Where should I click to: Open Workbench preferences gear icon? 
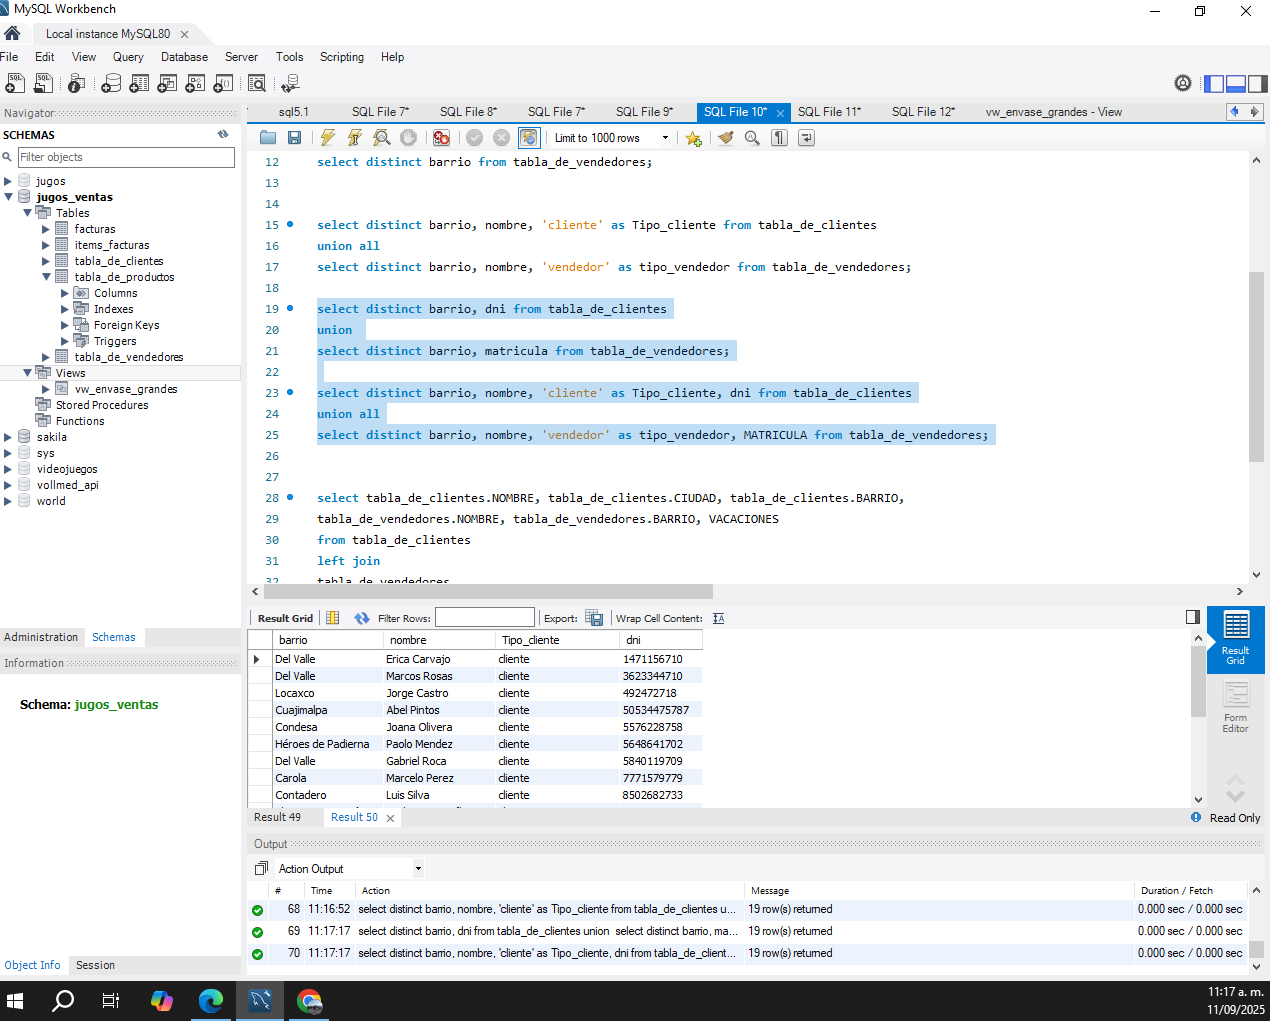click(x=1183, y=83)
